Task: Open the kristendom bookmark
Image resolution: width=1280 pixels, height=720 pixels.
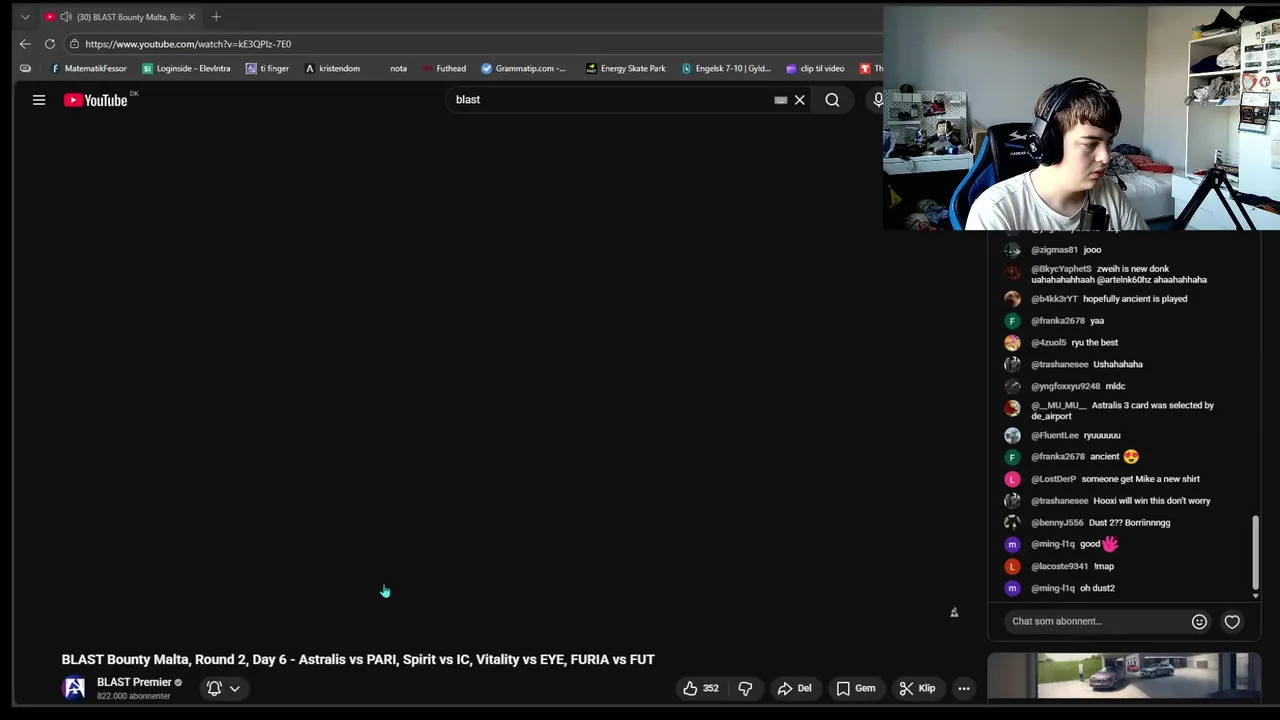Action: 332,68
